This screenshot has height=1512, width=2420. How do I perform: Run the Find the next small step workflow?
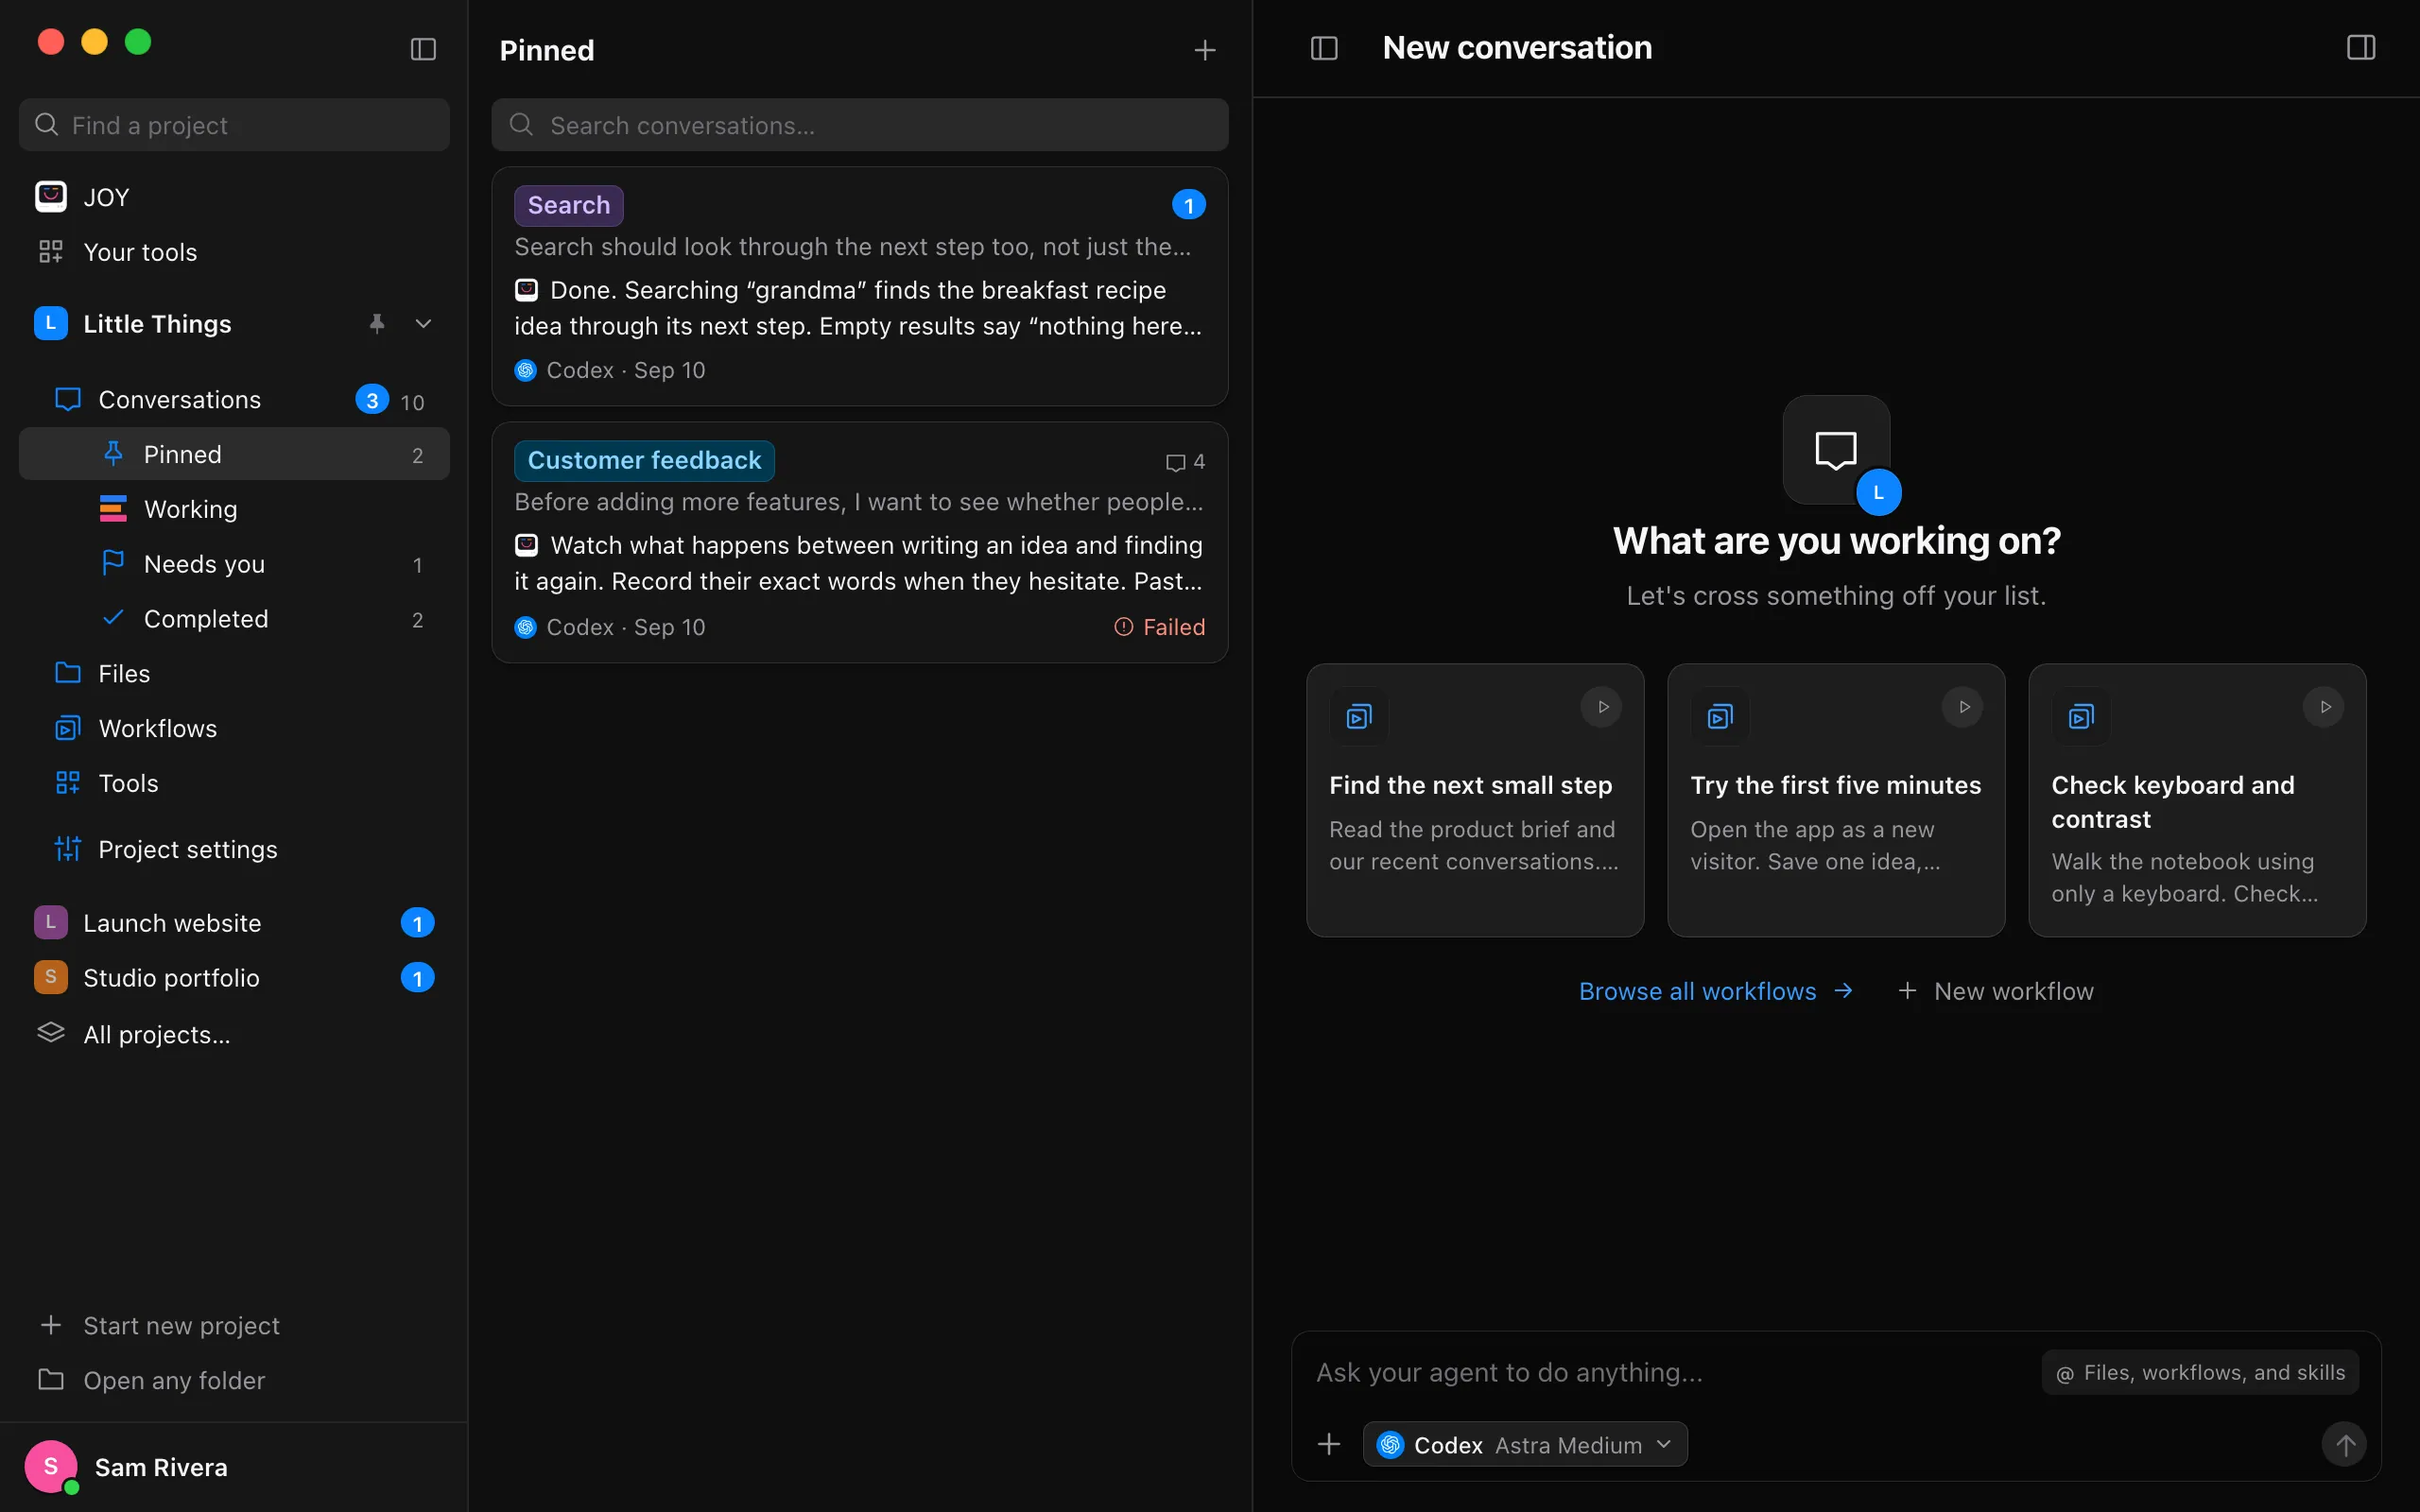[x=1602, y=707]
